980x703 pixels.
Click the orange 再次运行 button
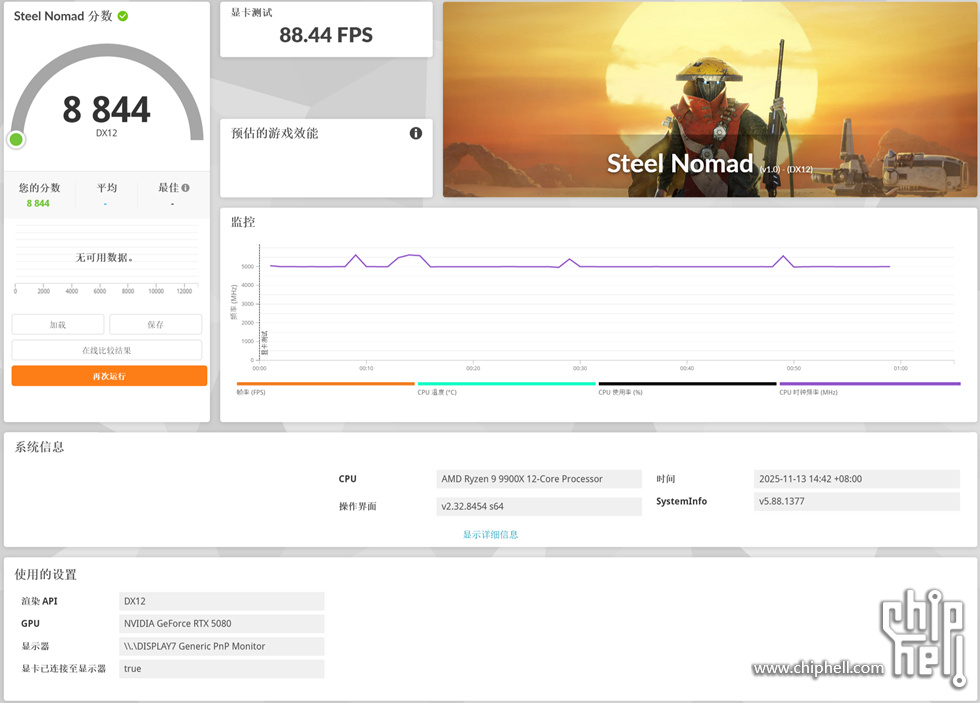[x=109, y=376]
